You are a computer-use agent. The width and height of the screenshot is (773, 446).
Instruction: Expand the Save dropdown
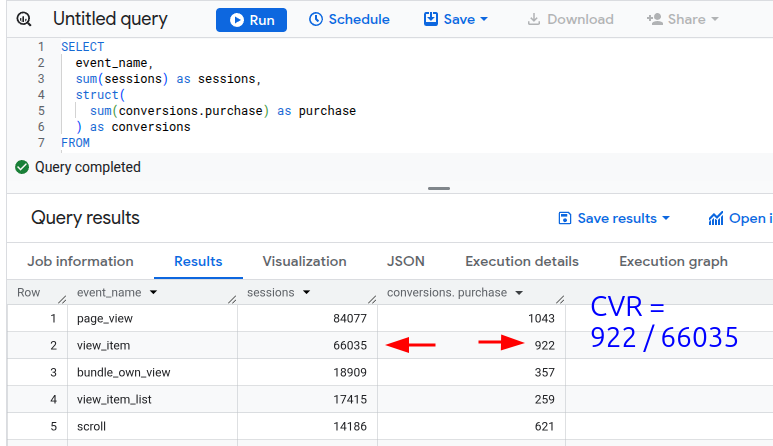[x=456, y=20]
